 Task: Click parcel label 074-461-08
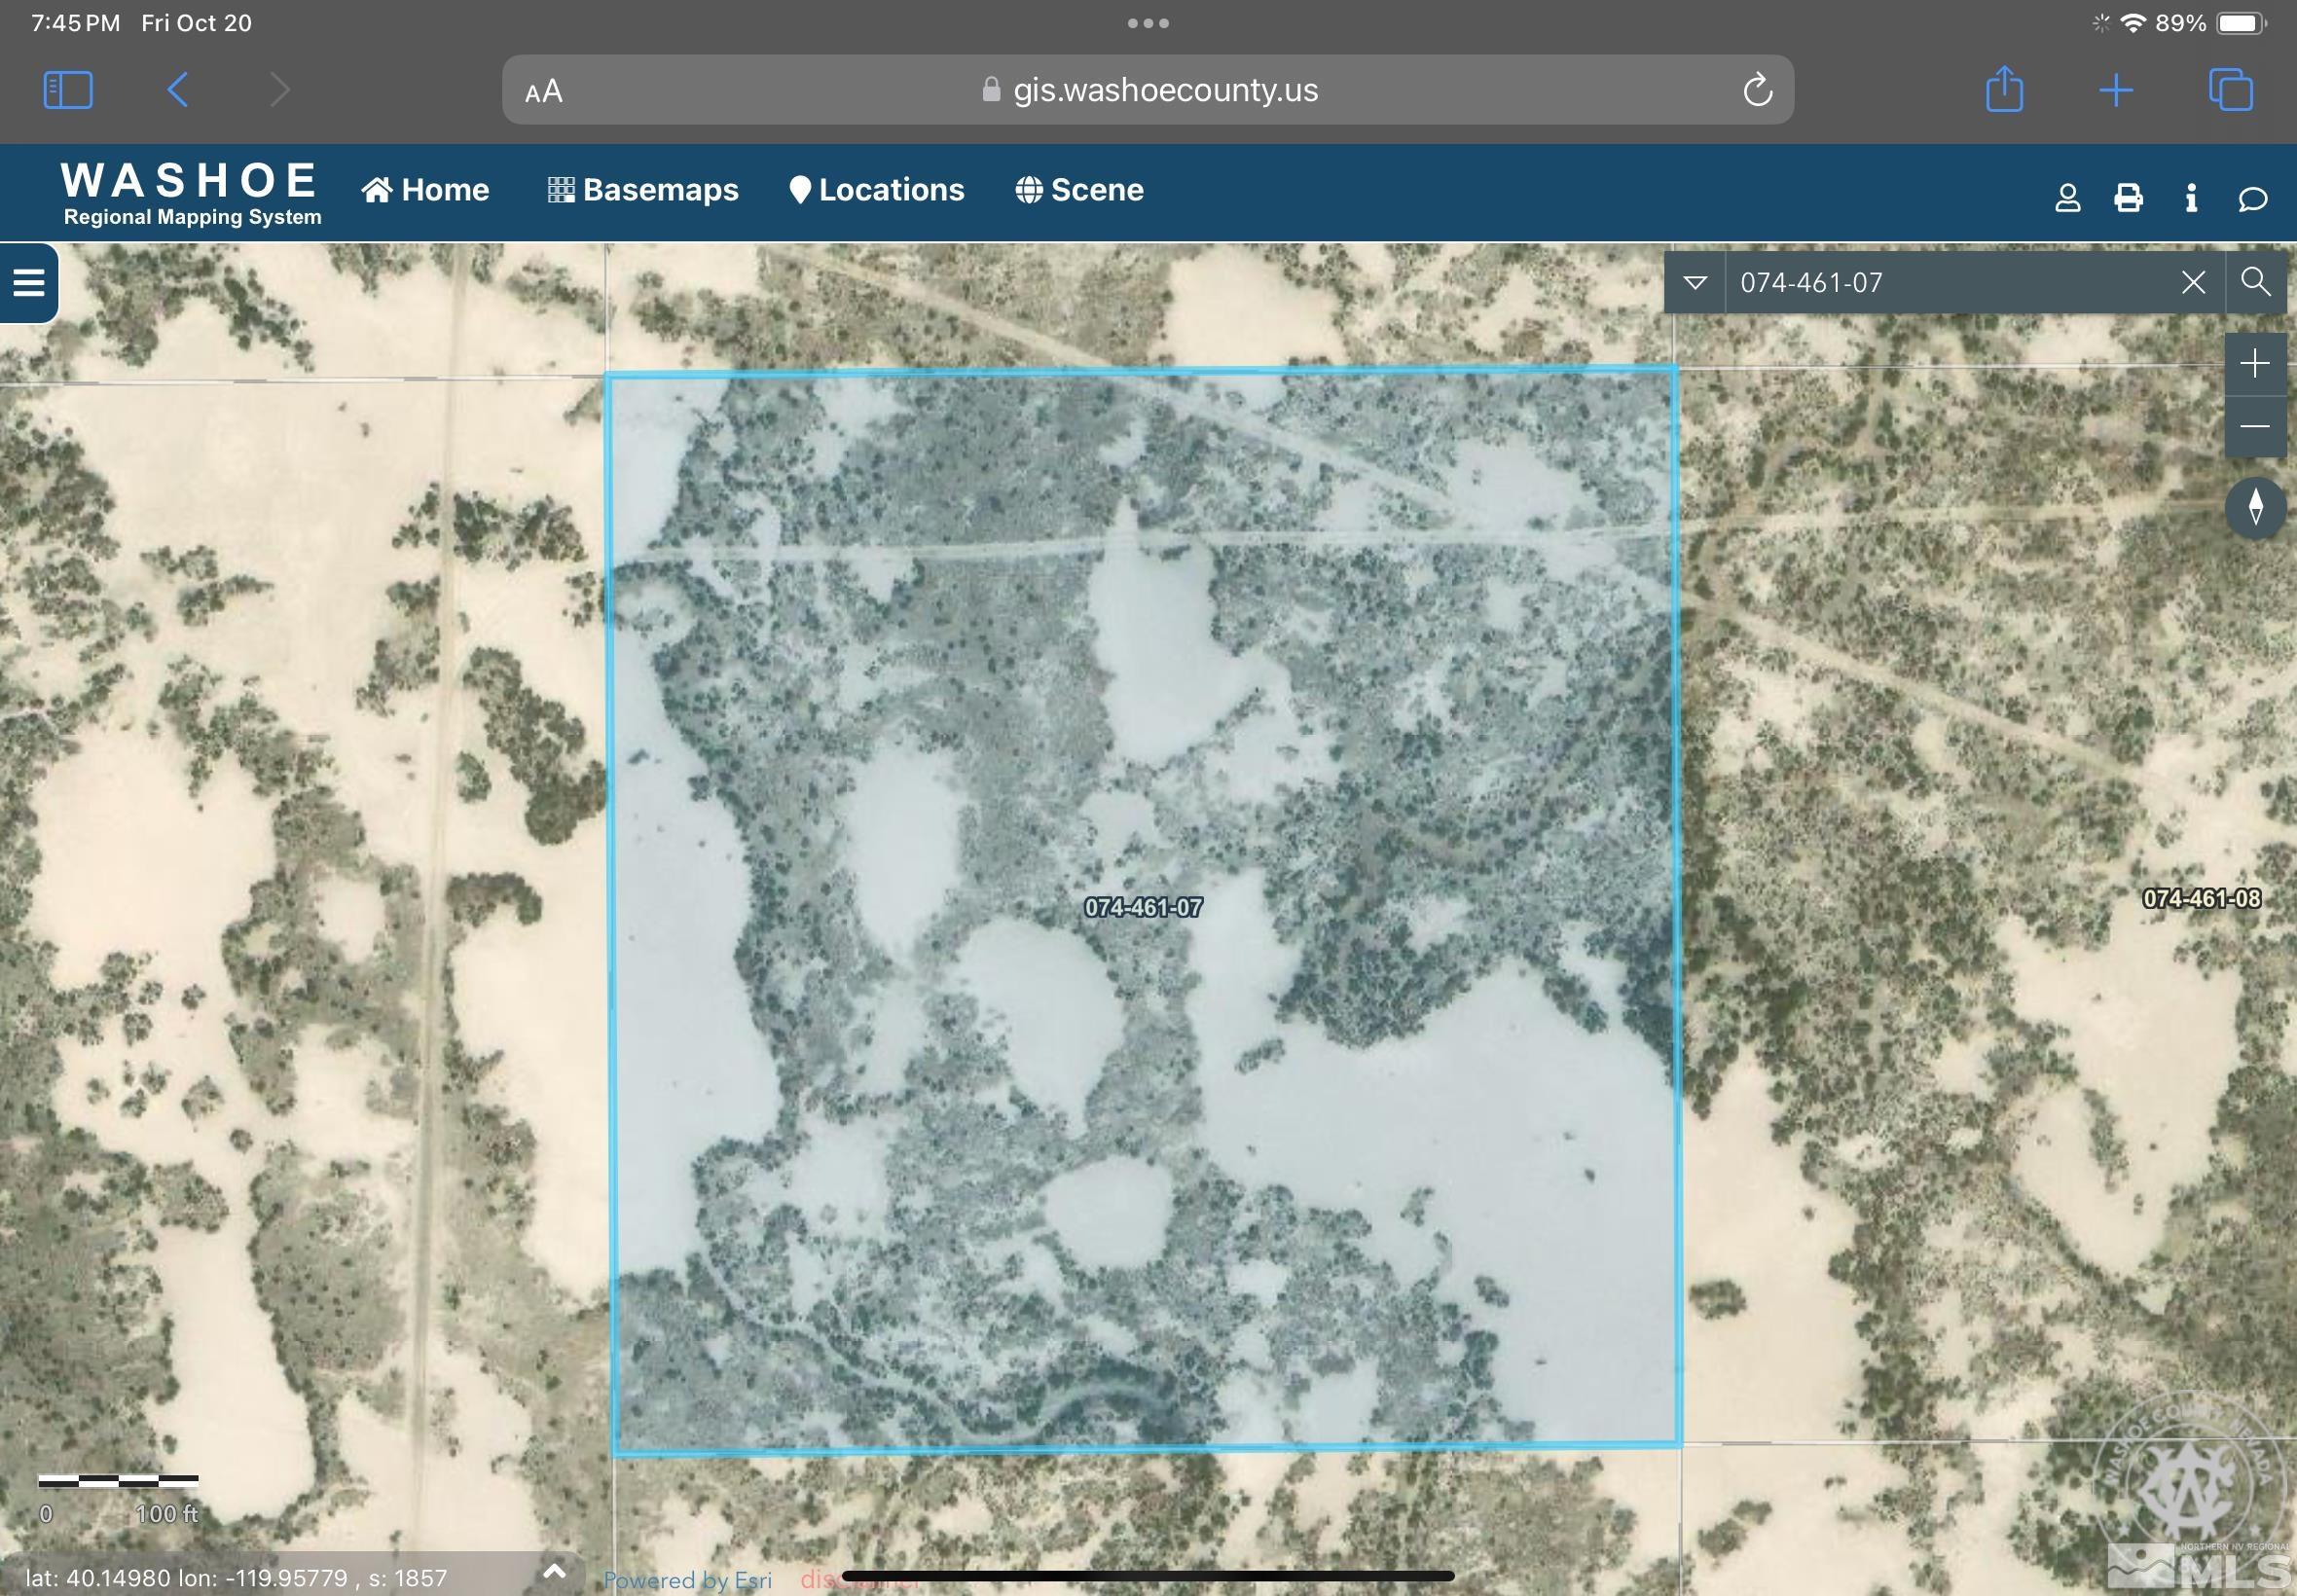click(x=2201, y=898)
